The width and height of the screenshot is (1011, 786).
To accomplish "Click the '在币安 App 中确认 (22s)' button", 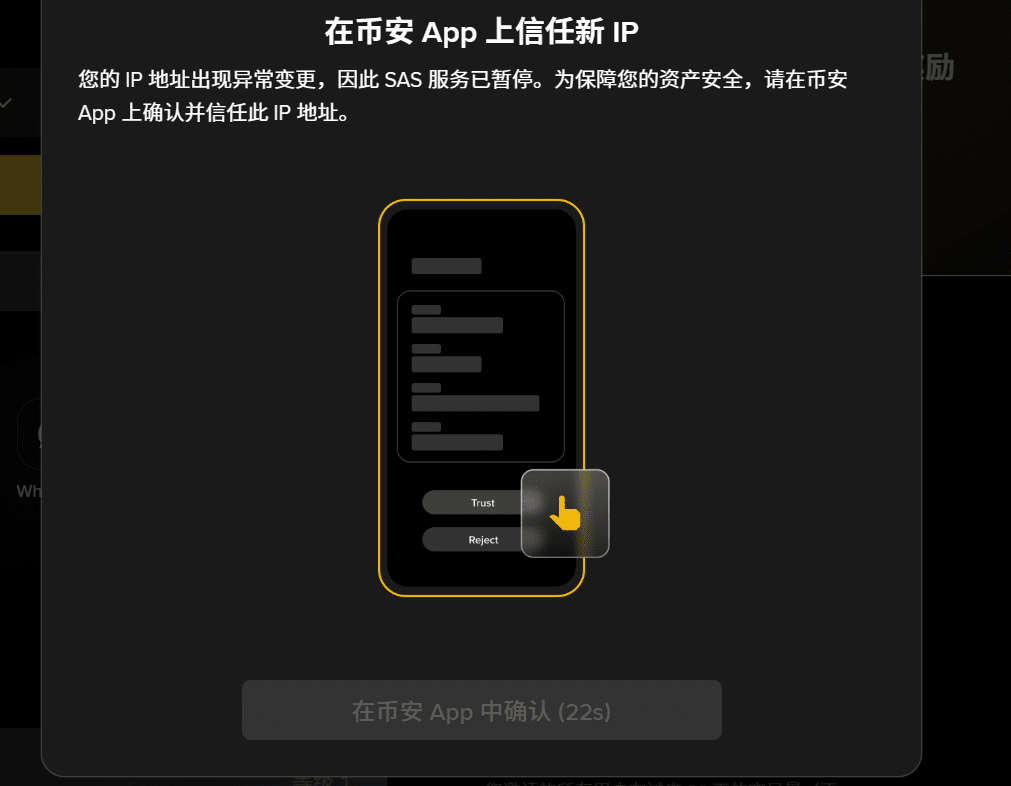I will [x=482, y=710].
